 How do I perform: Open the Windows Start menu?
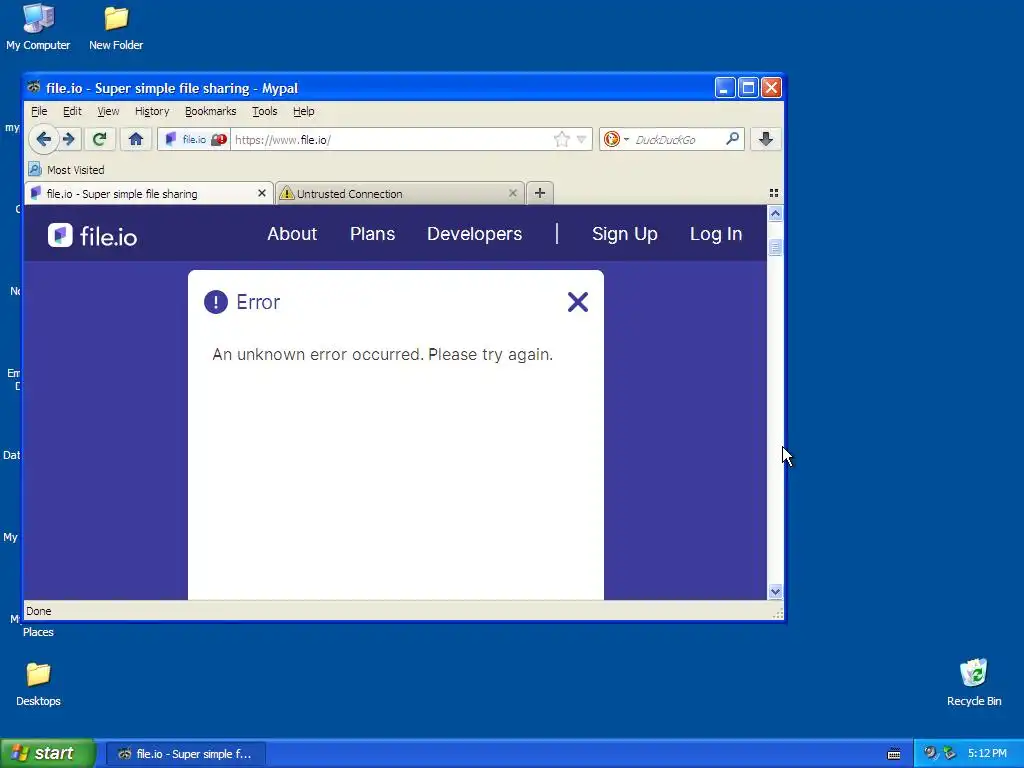48,754
